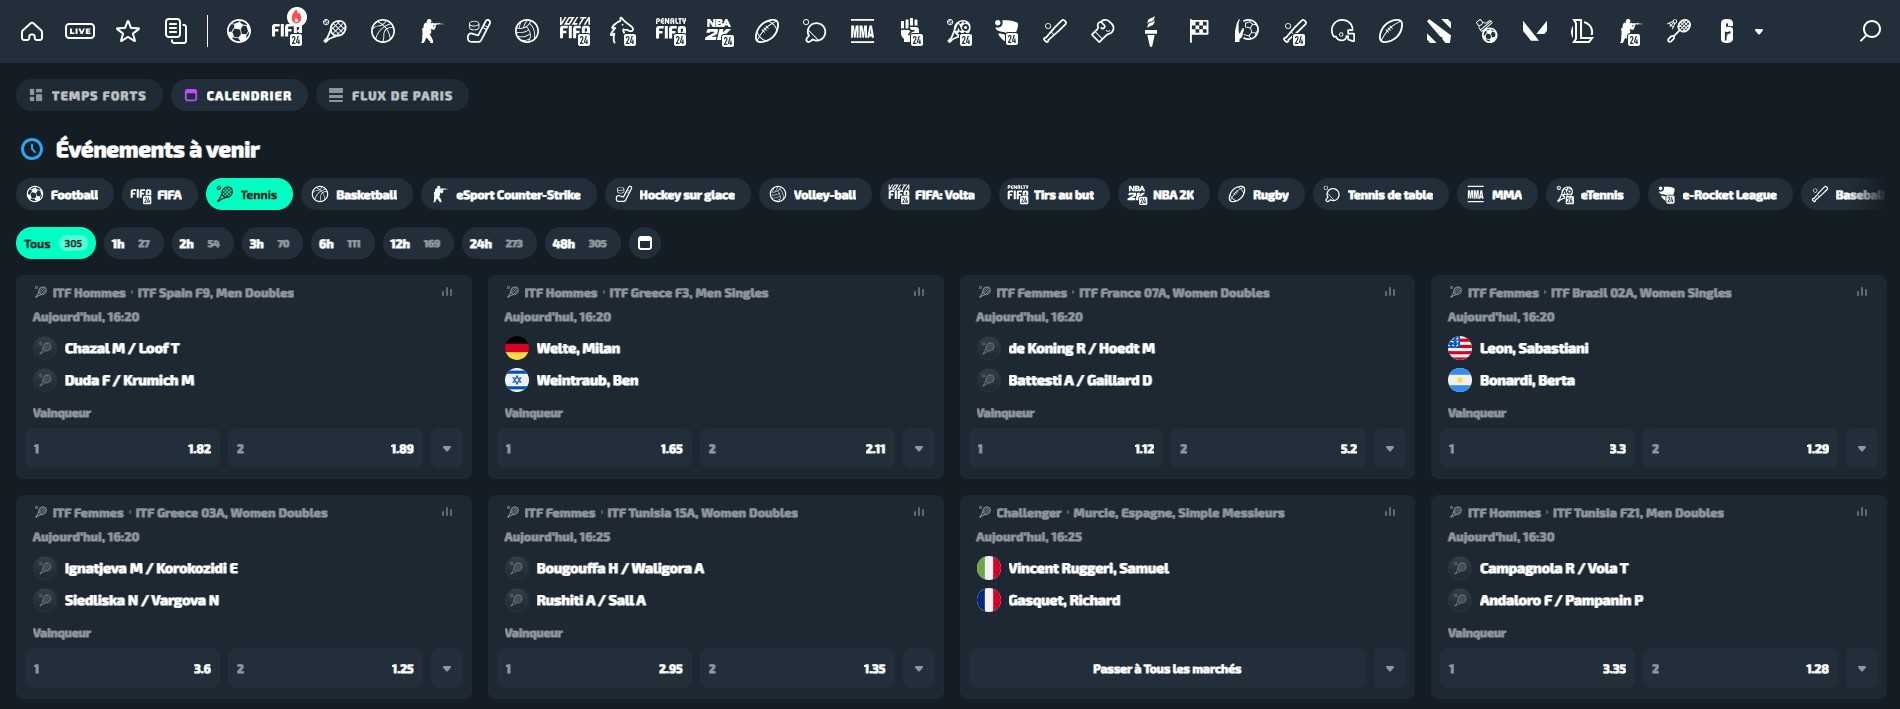
Task: Select the Tous 305 time filter
Action: tap(56, 243)
